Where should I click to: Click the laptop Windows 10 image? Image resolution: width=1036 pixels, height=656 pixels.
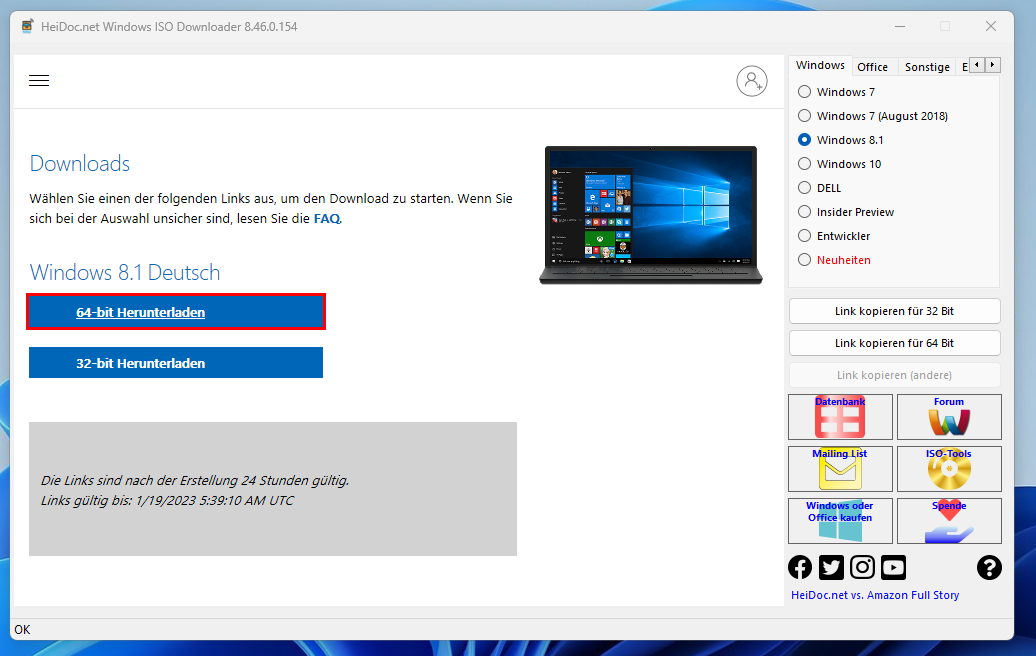pyautogui.click(x=651, y=215)
